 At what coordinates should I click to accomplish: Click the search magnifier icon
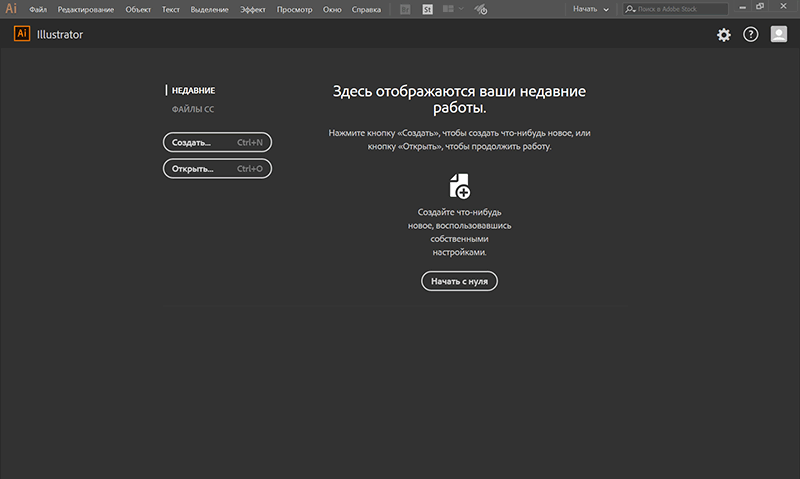(630, 9)
